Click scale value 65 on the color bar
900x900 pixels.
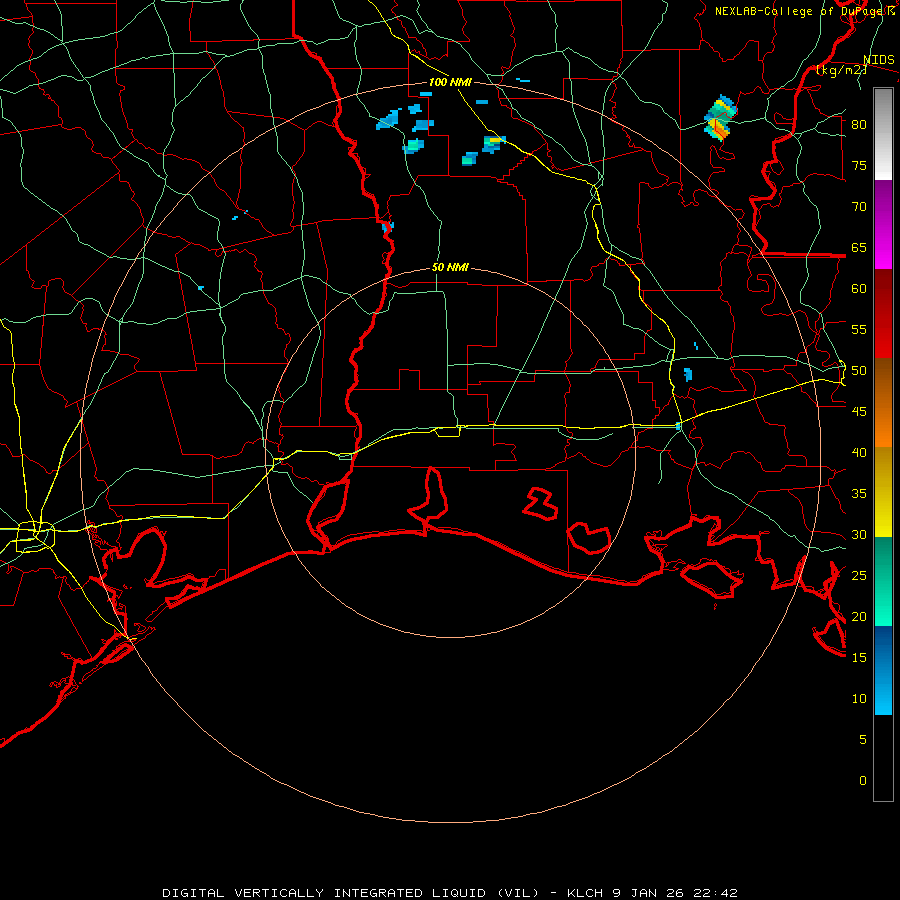click(x=859, y=248)
